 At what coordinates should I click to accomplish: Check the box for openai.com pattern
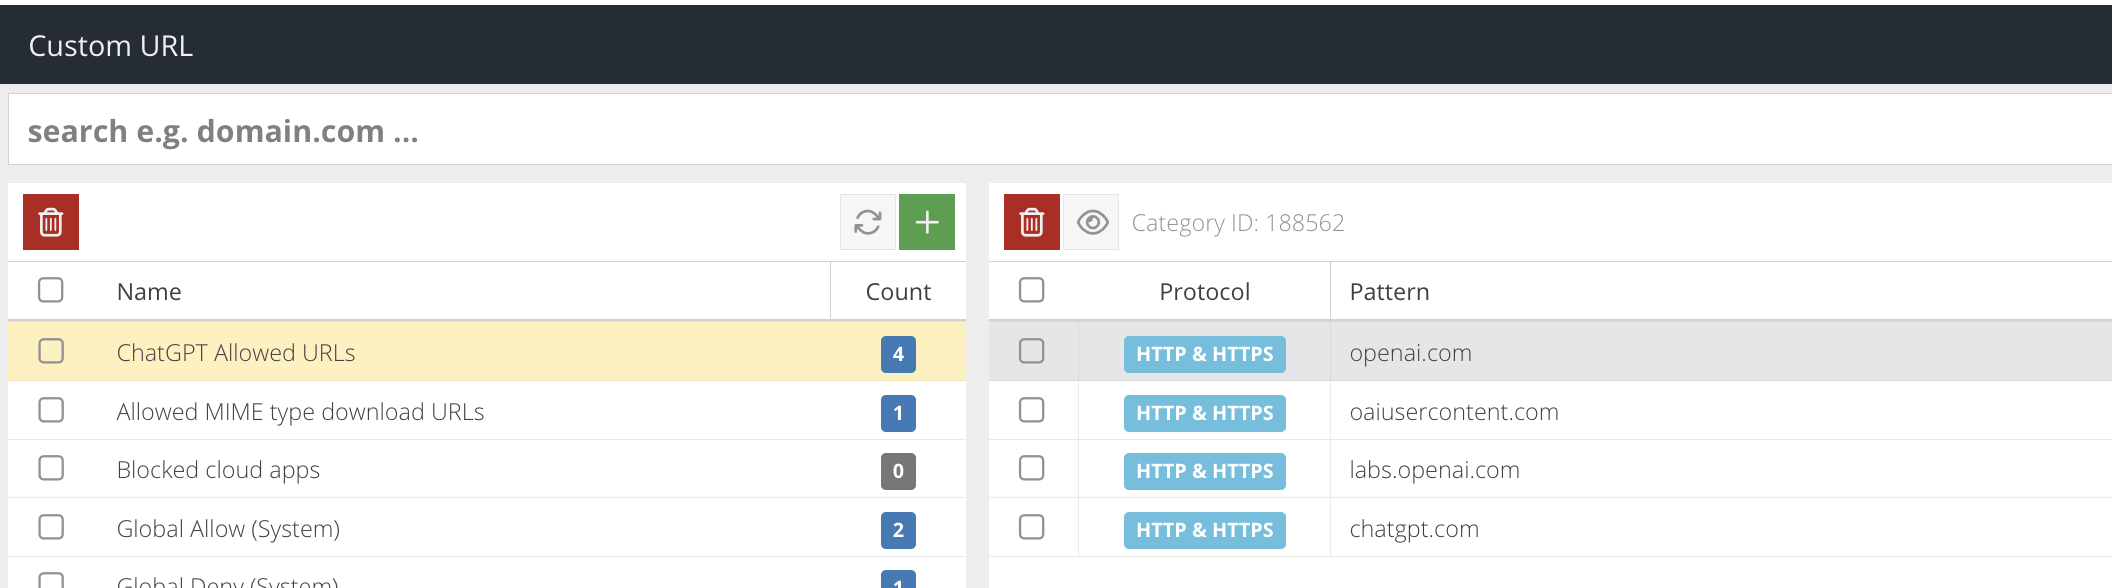tap(1032, 351)
